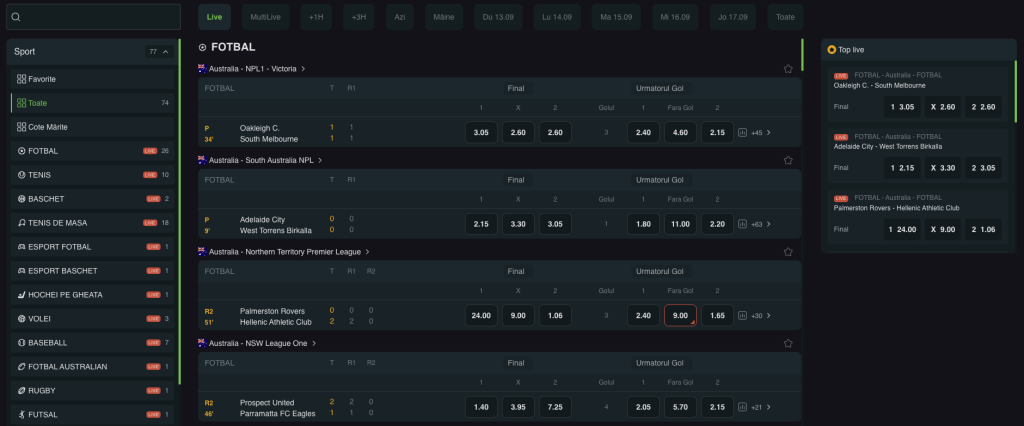Favorite the NSW League One star
This screenshot has height=426, width=1024.
[x=788, y=343]
